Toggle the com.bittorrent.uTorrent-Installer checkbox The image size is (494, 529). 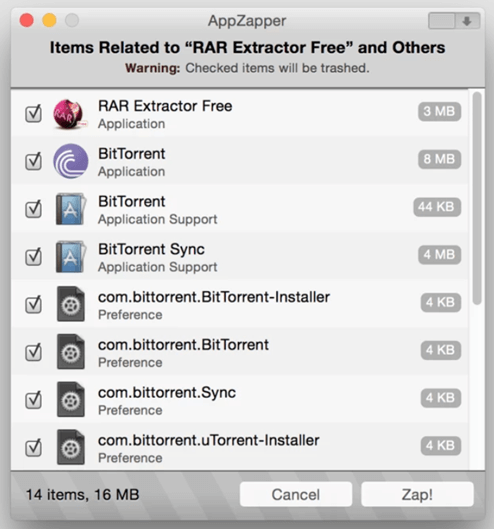(33, 448)
